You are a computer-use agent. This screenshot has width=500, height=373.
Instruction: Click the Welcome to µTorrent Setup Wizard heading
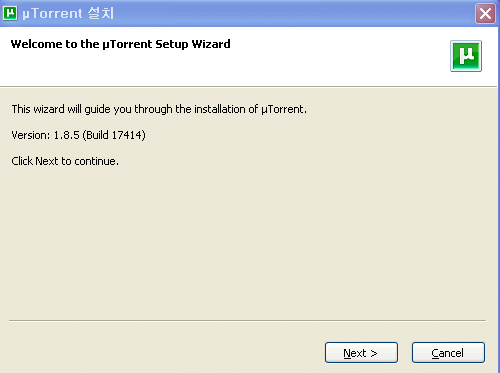click(x=120, y=44)
